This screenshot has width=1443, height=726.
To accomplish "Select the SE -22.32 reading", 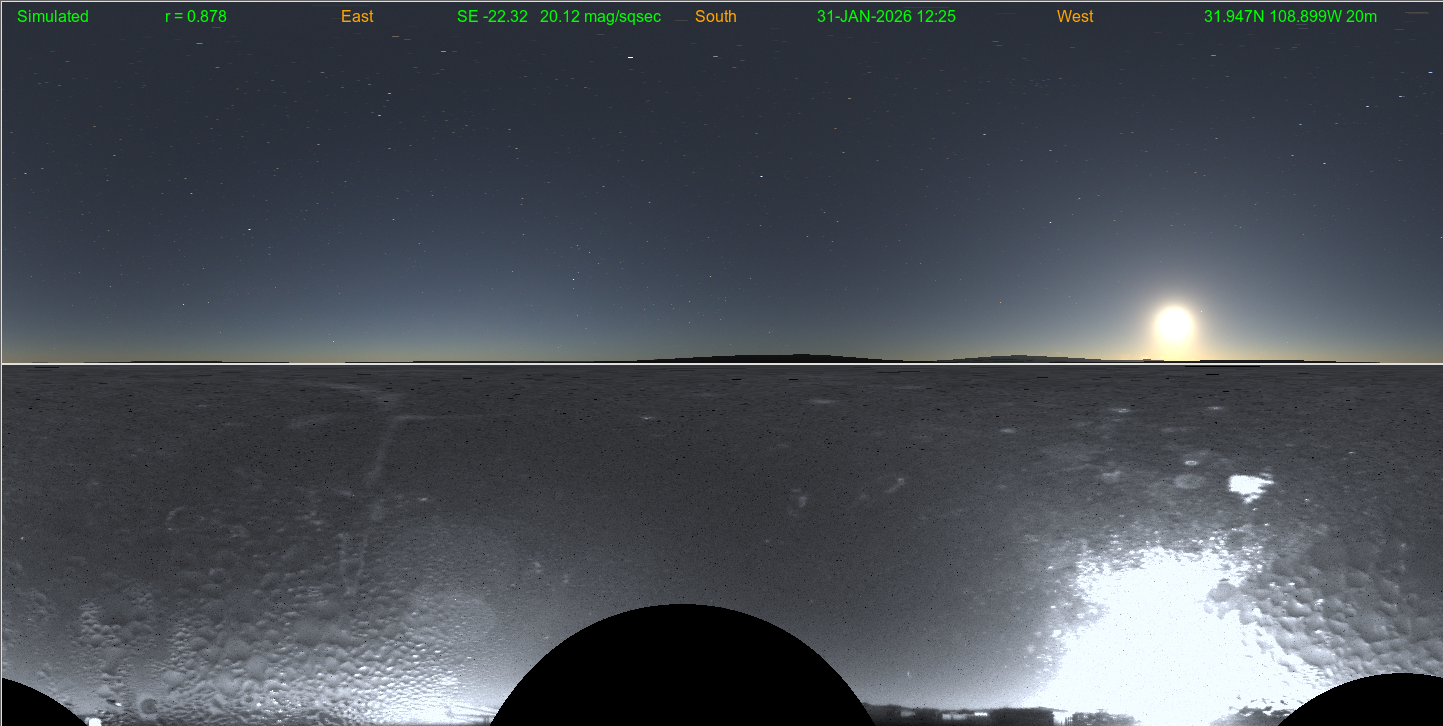I will coord(492,17).
